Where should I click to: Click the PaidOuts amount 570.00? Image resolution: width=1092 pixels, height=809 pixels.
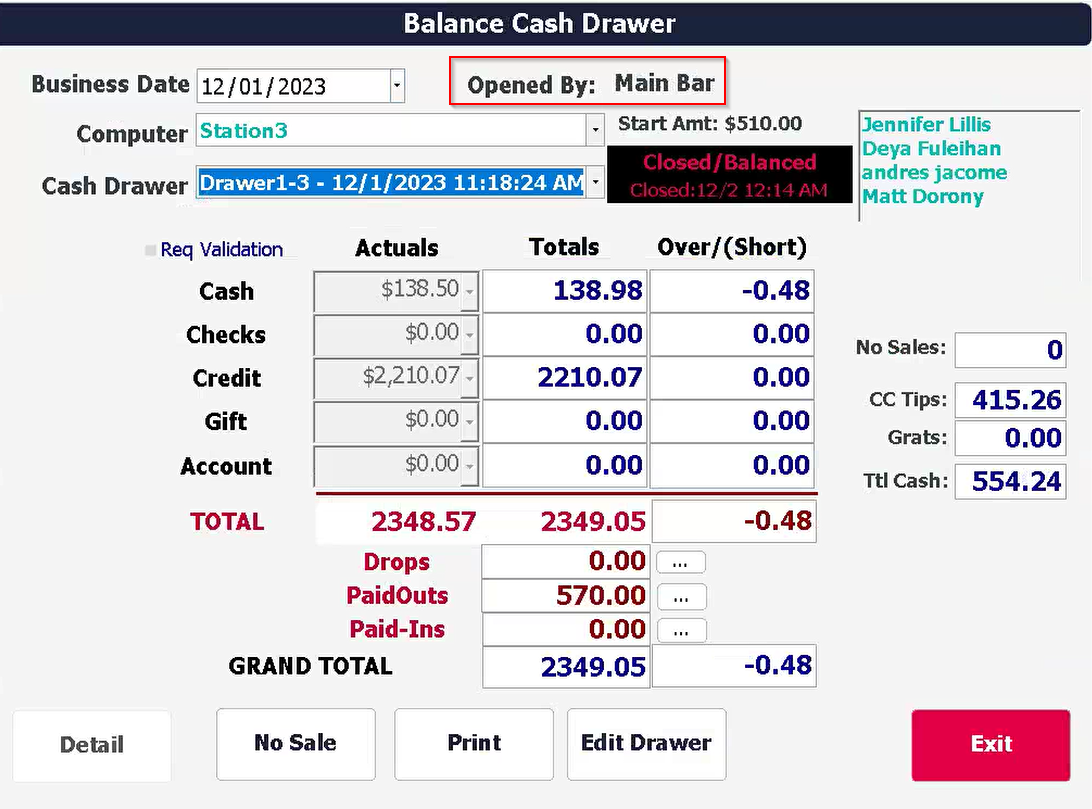566,596
